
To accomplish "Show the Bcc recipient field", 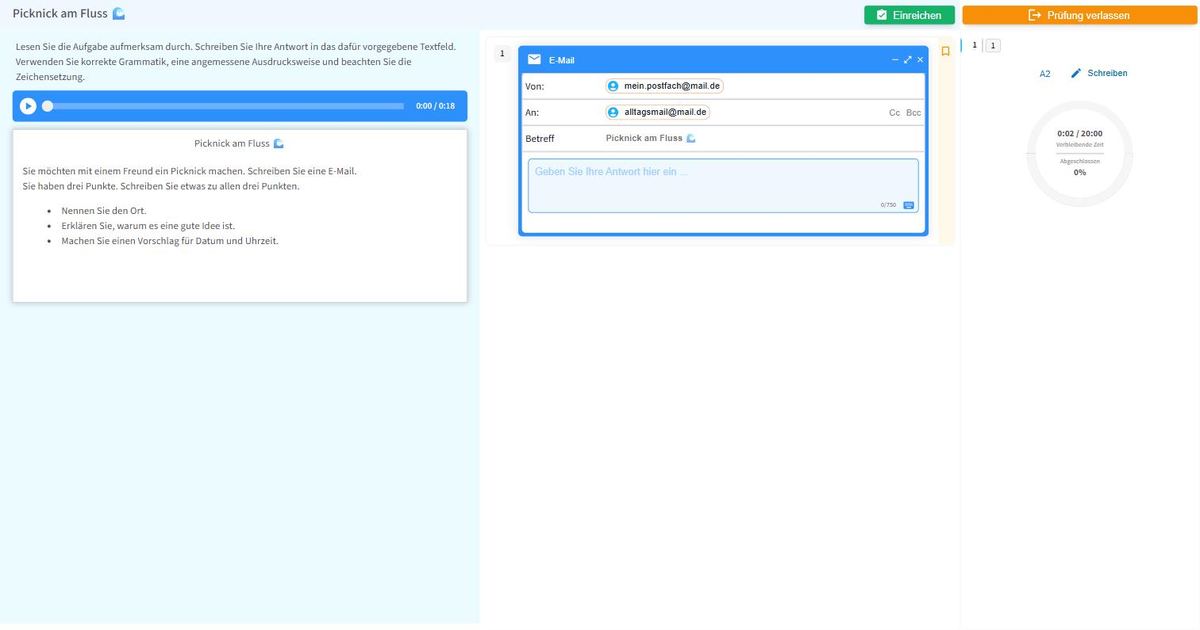I will (913, 113).
